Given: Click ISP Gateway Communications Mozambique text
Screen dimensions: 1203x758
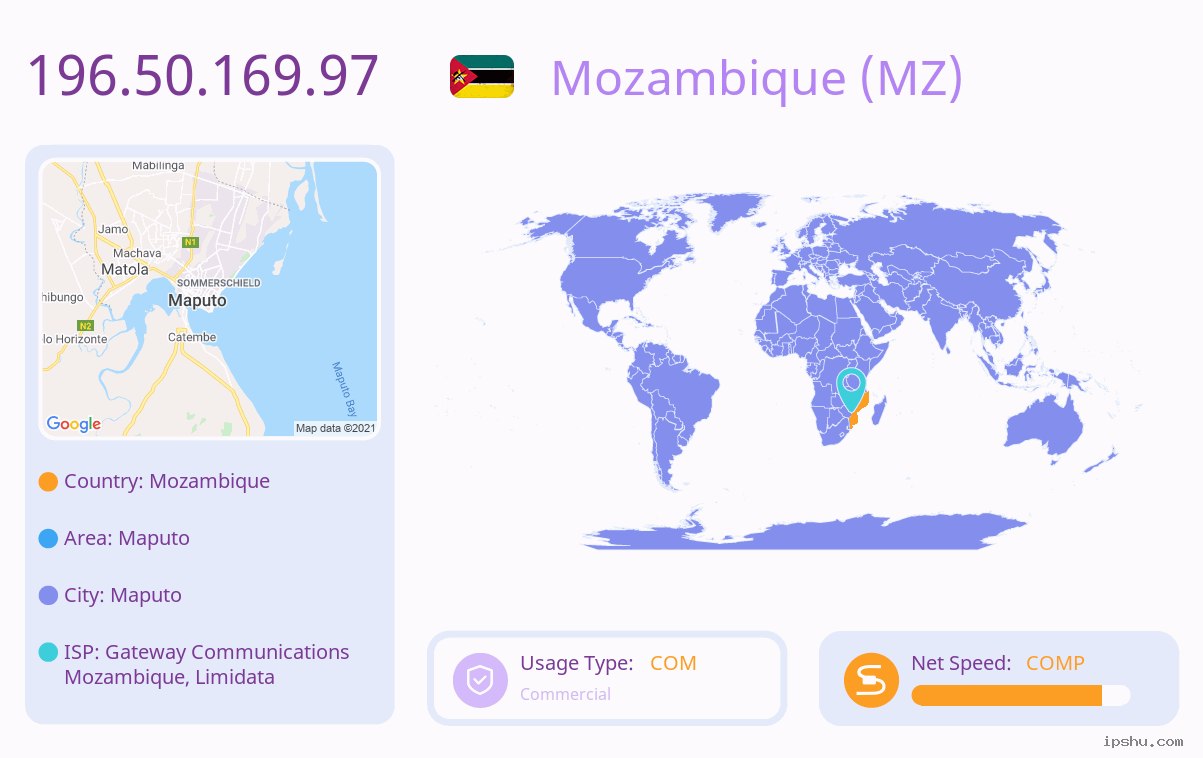Looking at the screenshot, I should [x=207, y=664].
